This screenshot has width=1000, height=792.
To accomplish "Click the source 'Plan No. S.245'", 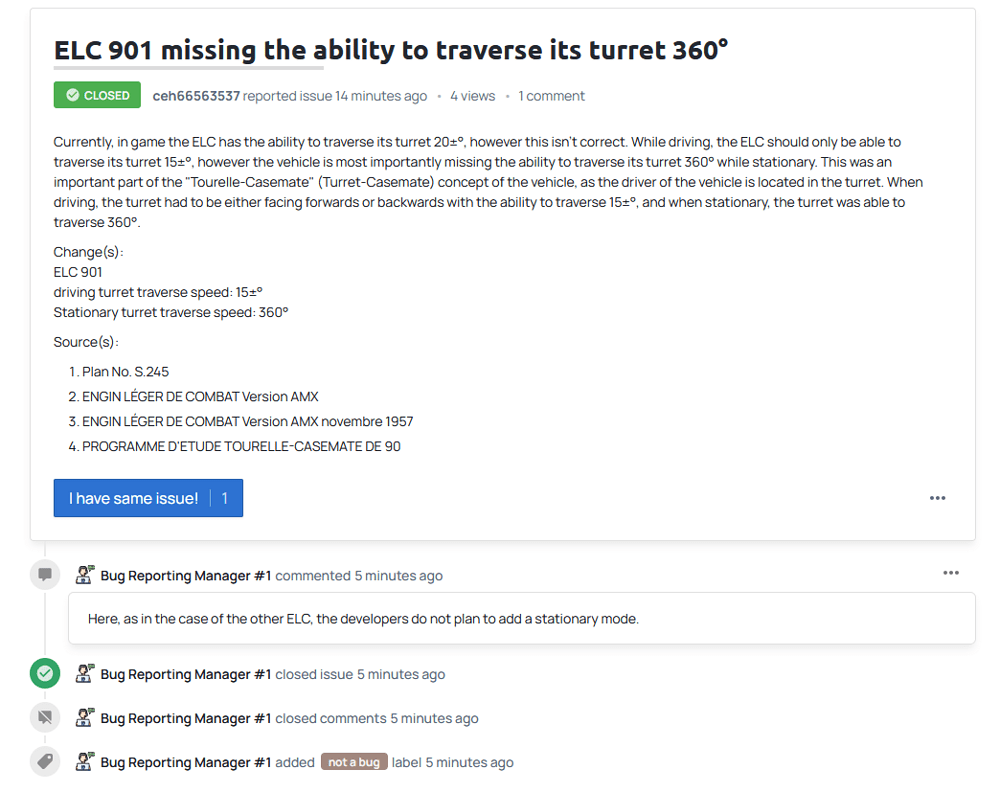I will pyautogui.click(x=125, y=372).
